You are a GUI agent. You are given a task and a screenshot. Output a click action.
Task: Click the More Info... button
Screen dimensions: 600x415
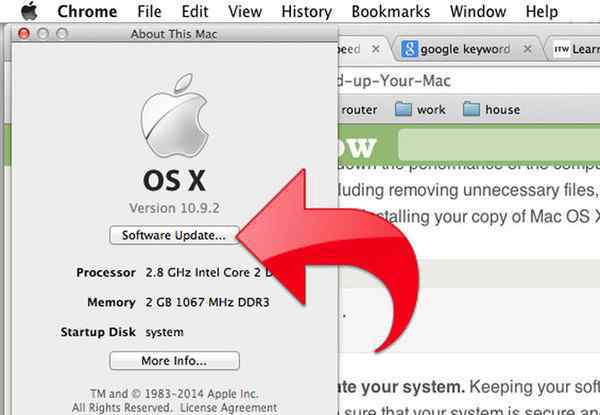(174, 361)
